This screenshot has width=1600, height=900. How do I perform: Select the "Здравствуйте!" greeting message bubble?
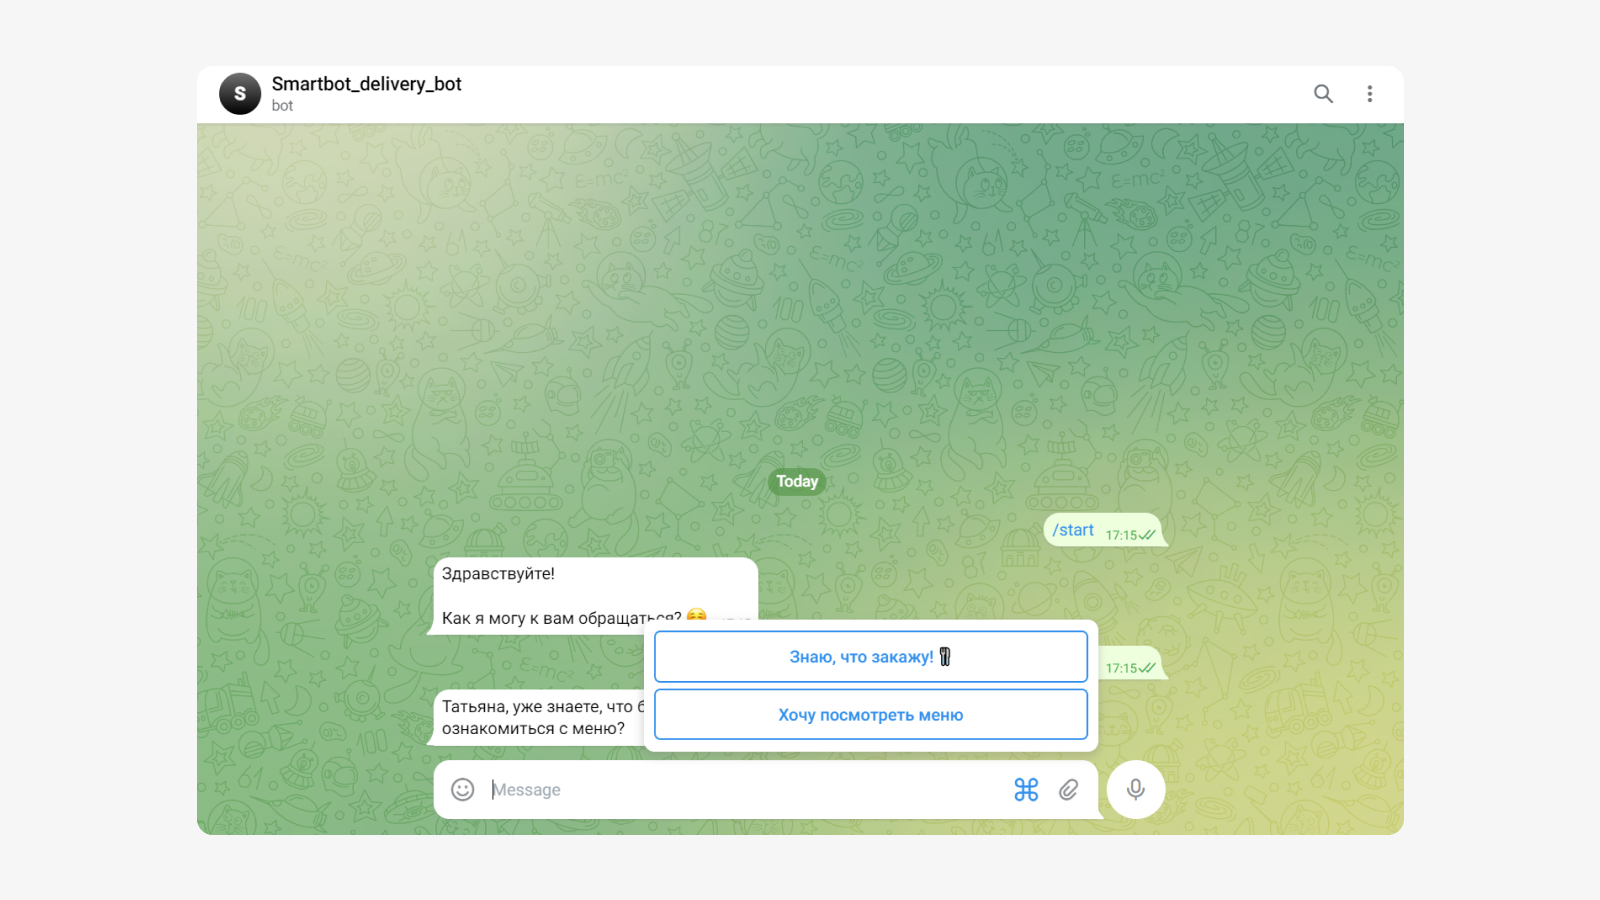click(x=596, y=596)
